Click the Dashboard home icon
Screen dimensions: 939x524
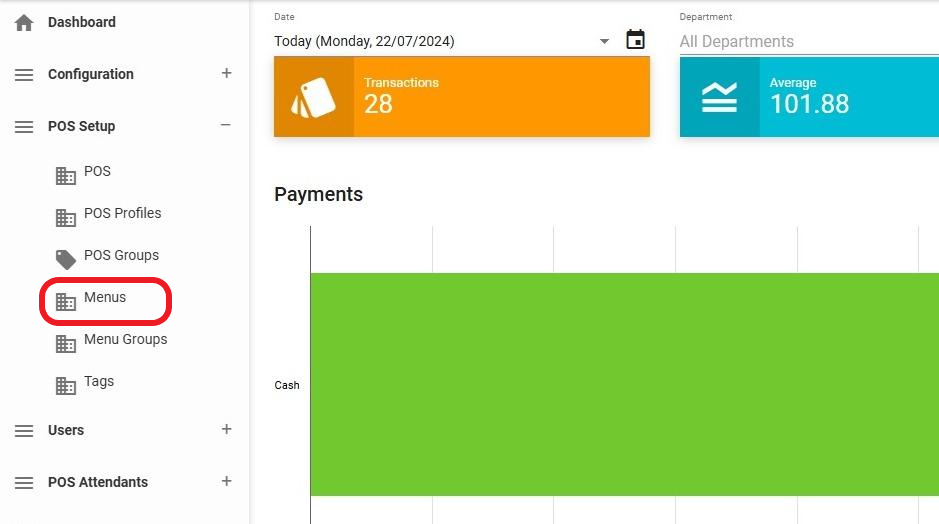(24, 22)
